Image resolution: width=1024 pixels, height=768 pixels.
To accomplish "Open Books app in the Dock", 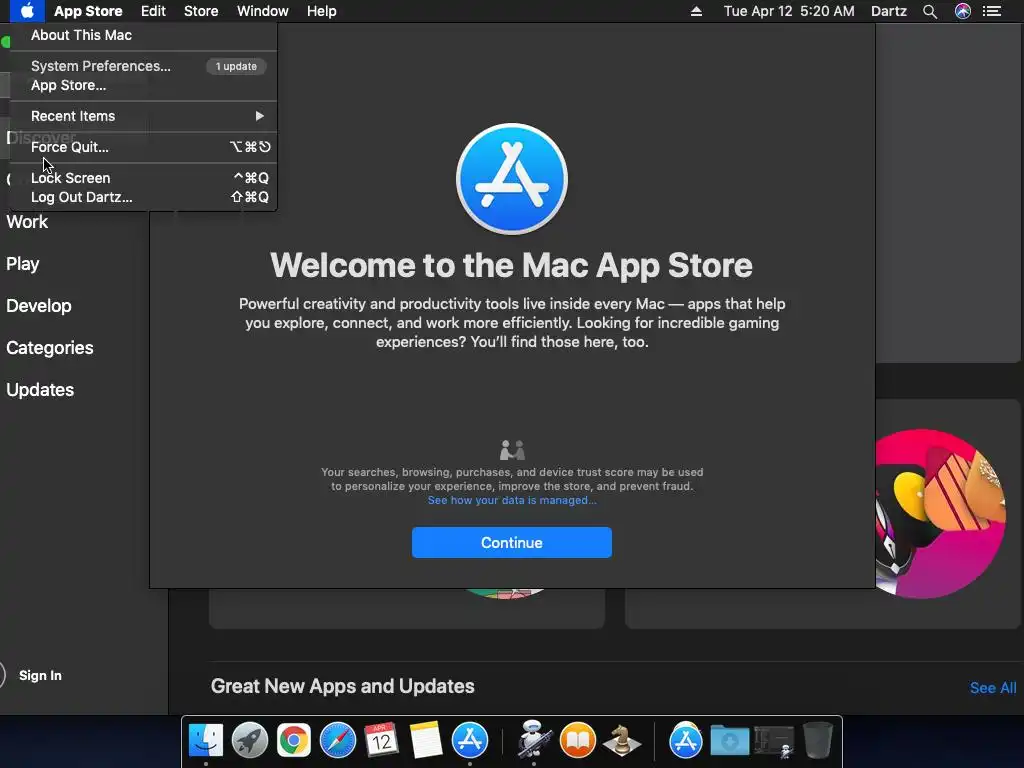I will click(578, 741).
